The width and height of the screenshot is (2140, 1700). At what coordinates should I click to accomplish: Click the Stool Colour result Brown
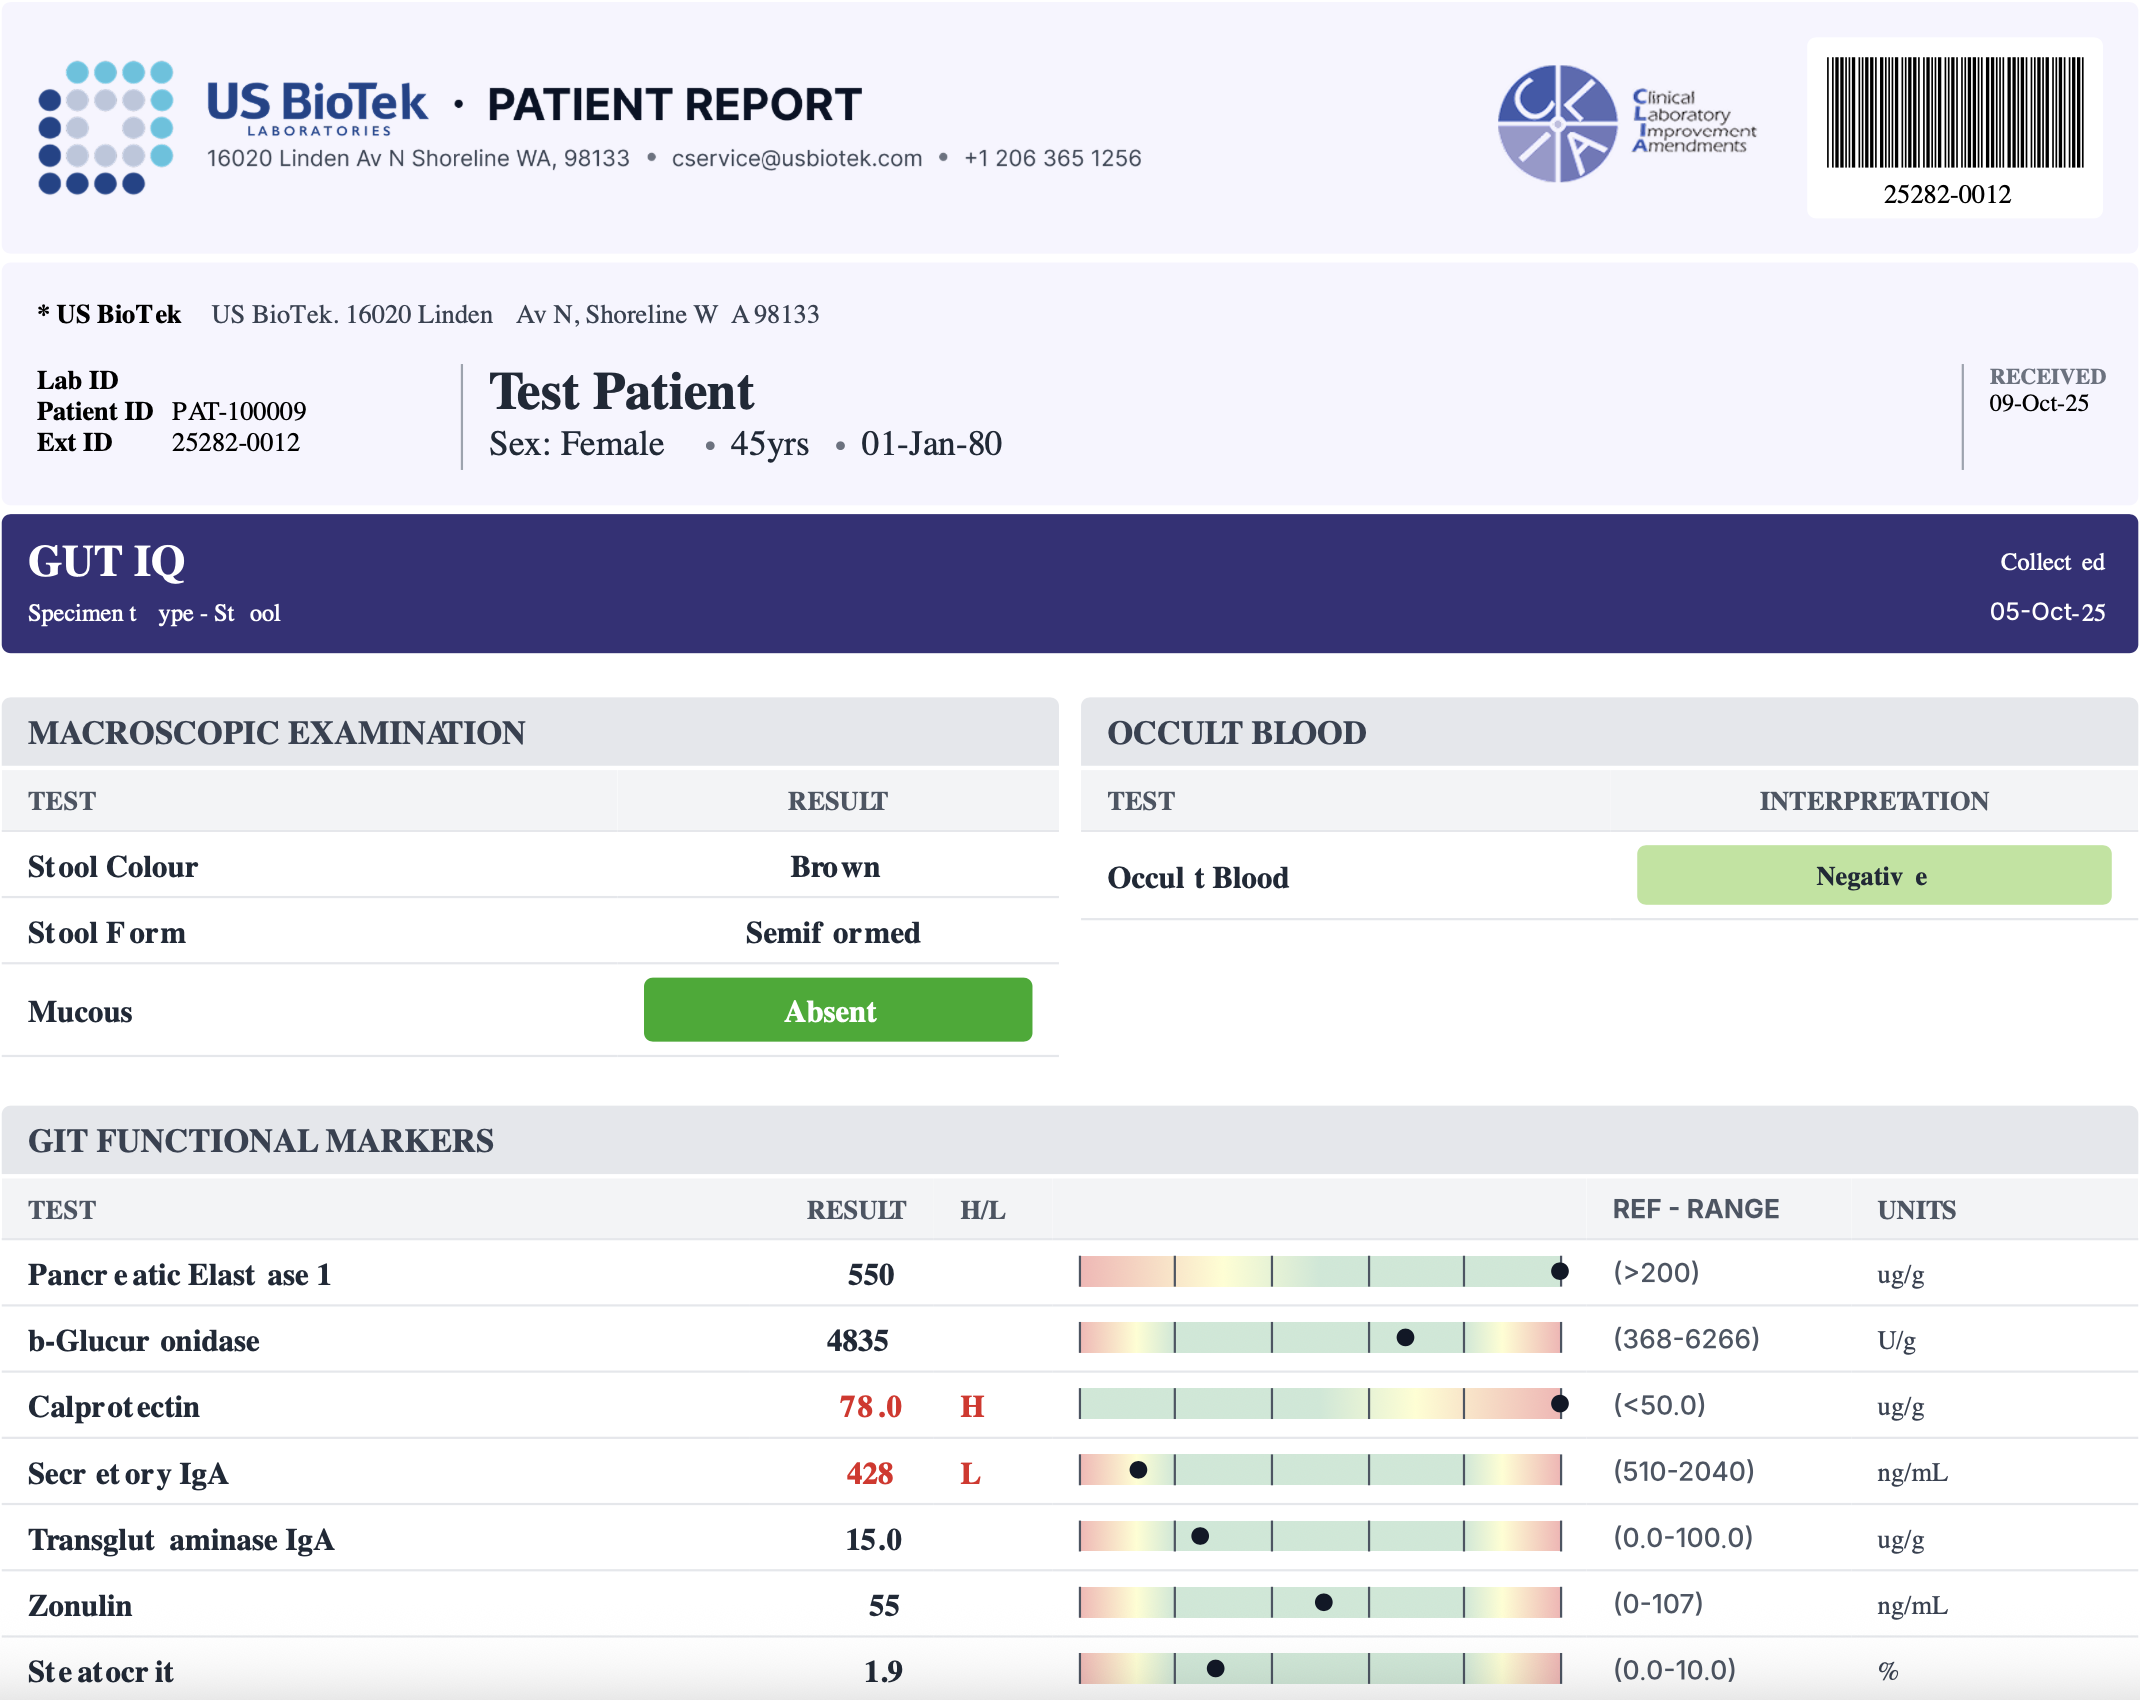coord(835,867)
